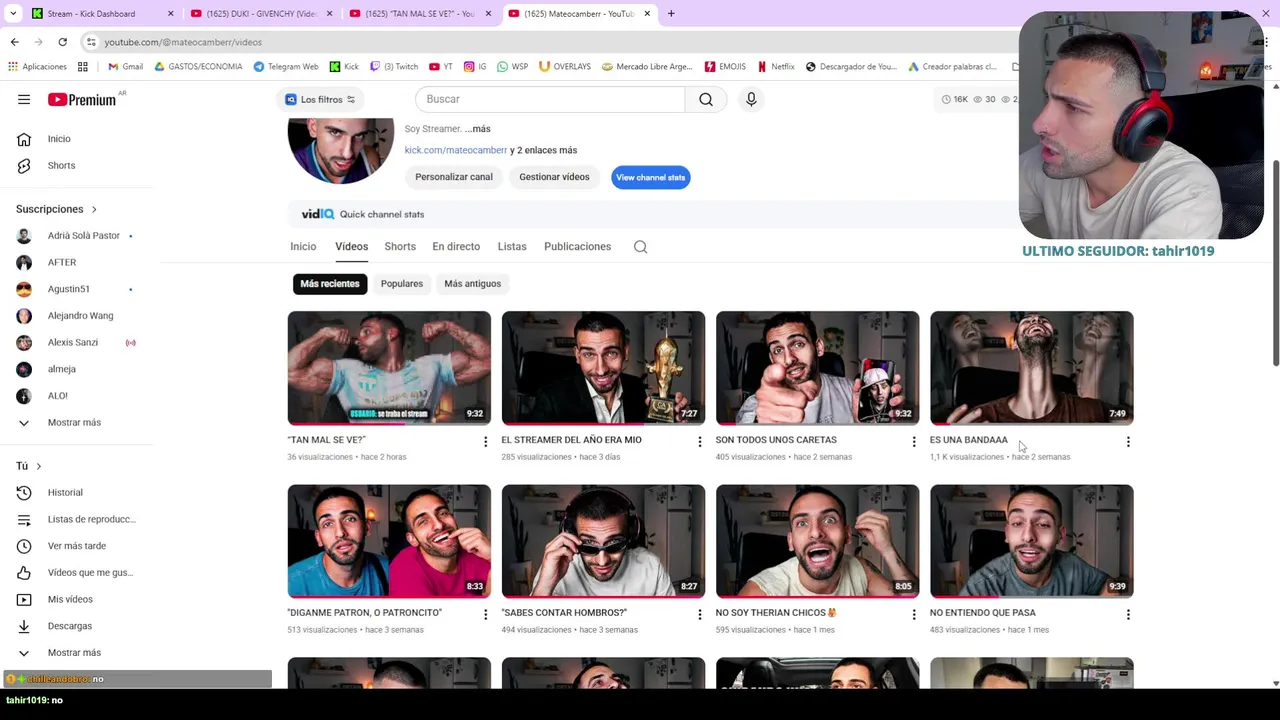The height and width of the screenshot is (720, 1280).
Task: Click the channel tab search icon
Action: 640,247
